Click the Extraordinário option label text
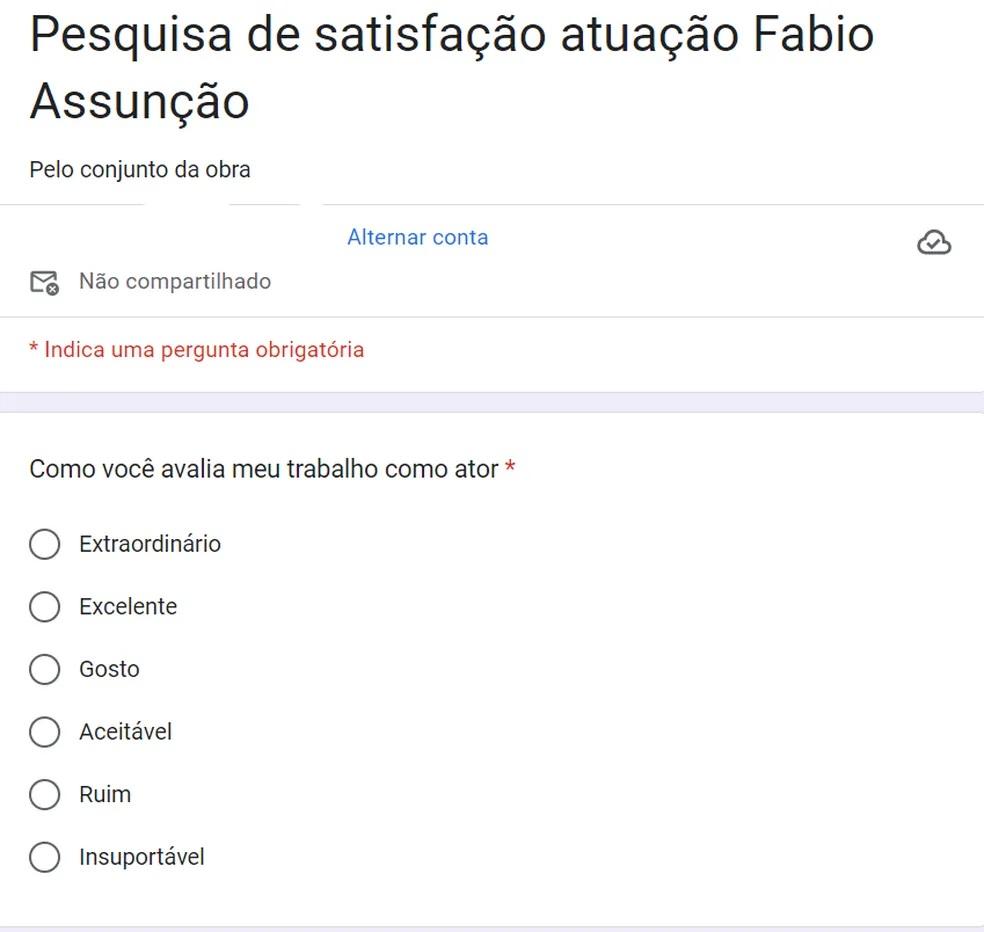Viewport: 984px width, 932px height. tap(150, 544)
